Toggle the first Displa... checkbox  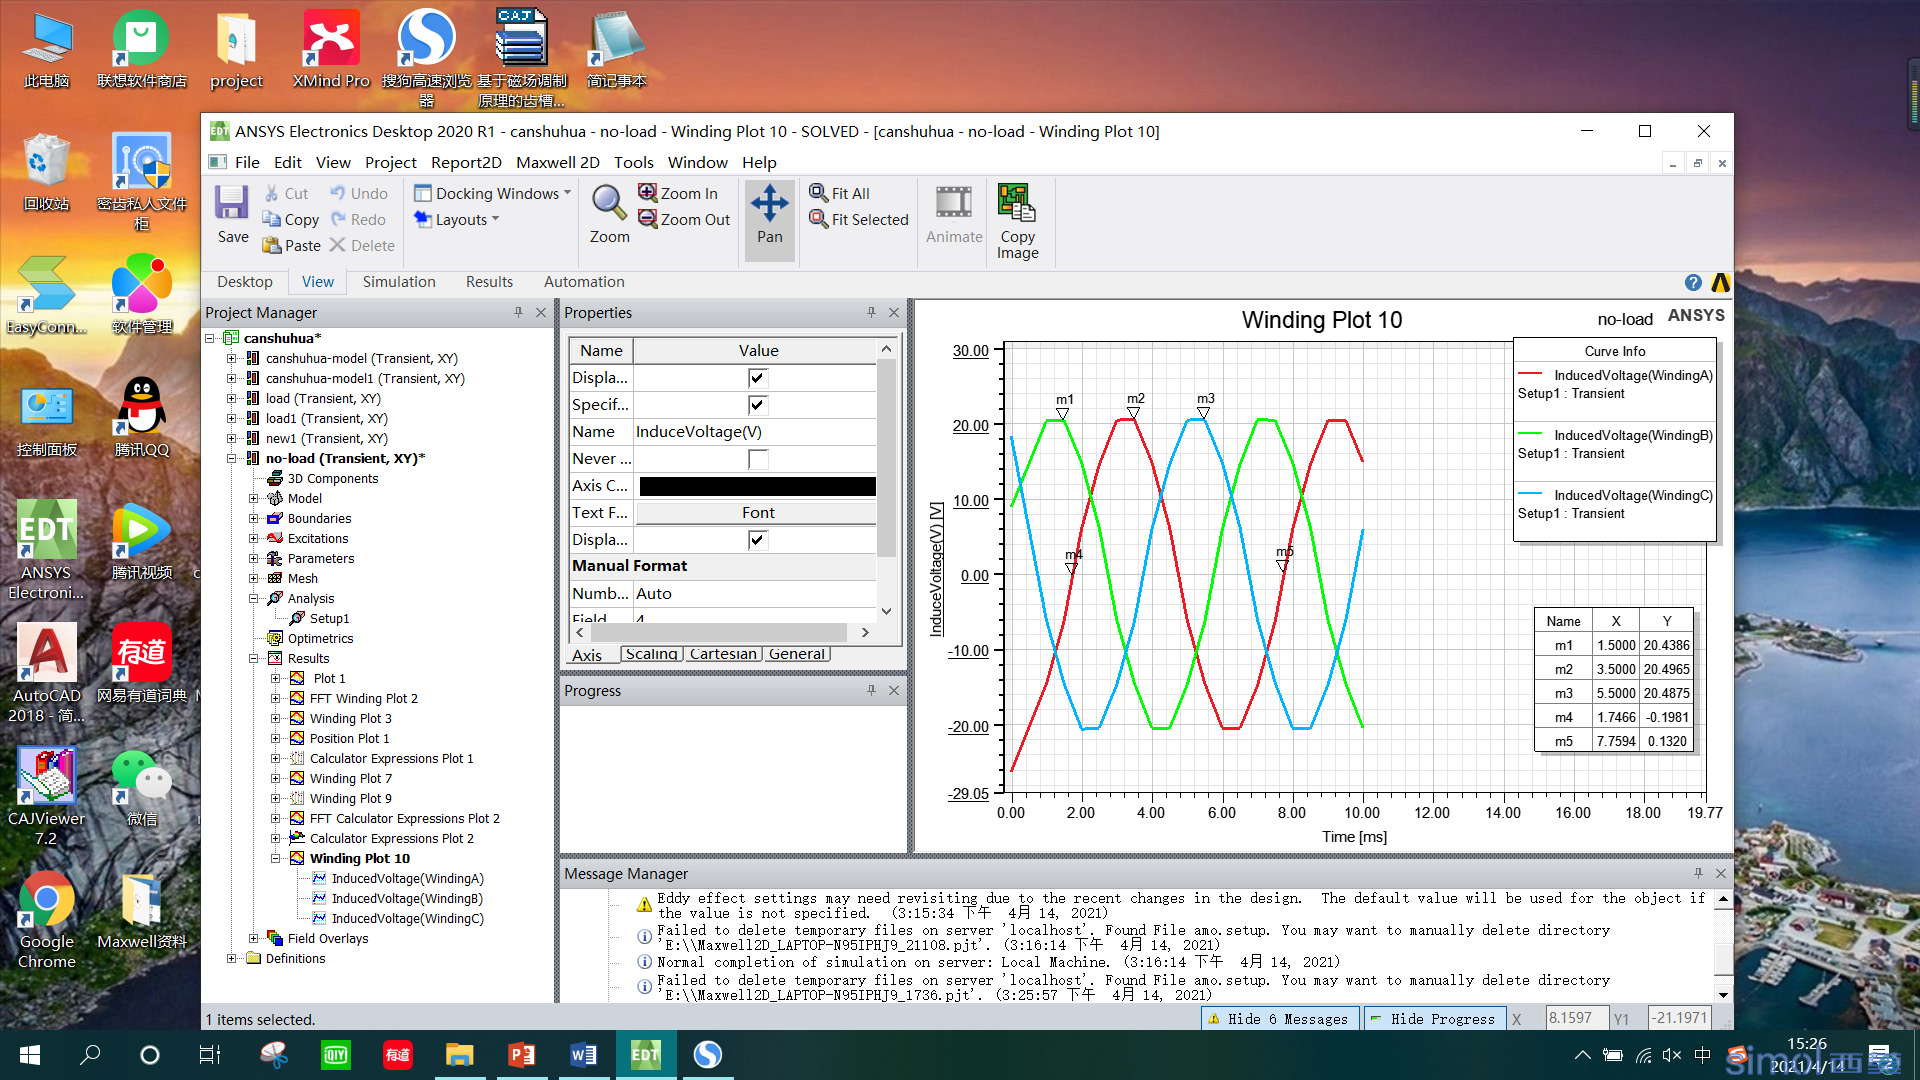tap(757, 377)
